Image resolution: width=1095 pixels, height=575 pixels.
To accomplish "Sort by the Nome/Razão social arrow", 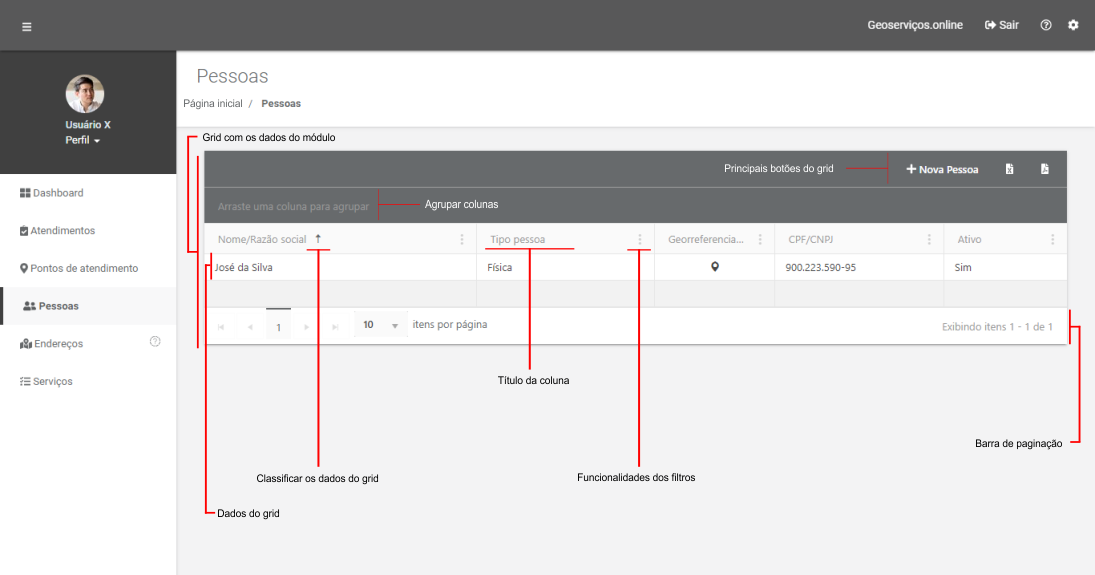I will click(318, 239).
